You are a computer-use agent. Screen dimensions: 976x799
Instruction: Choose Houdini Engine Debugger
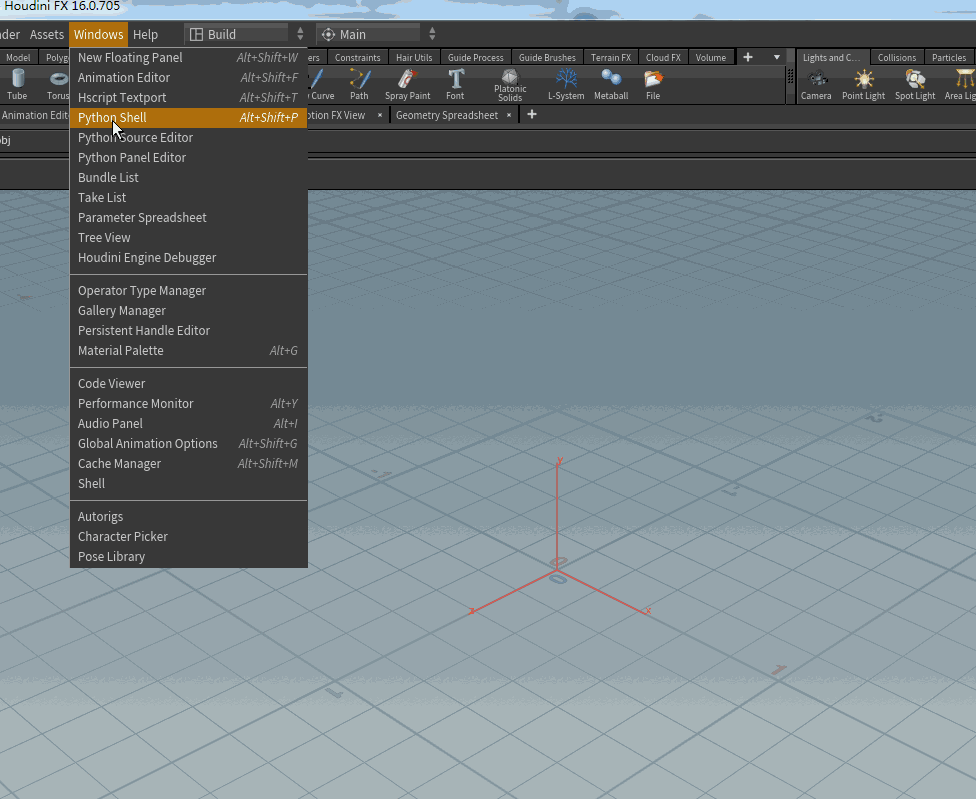coord(189,257)
